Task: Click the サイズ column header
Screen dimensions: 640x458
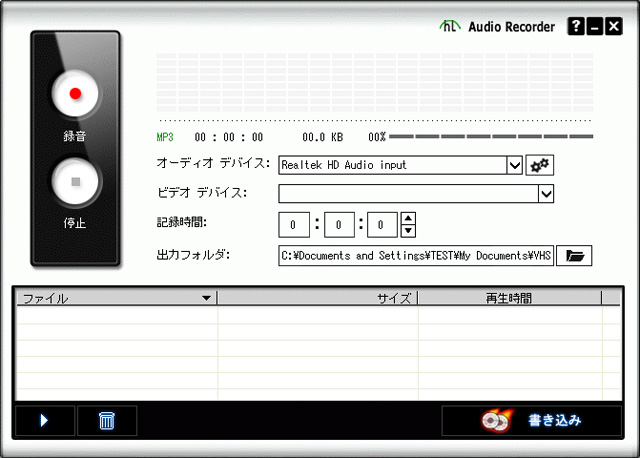Action: [x=318, y=298]
